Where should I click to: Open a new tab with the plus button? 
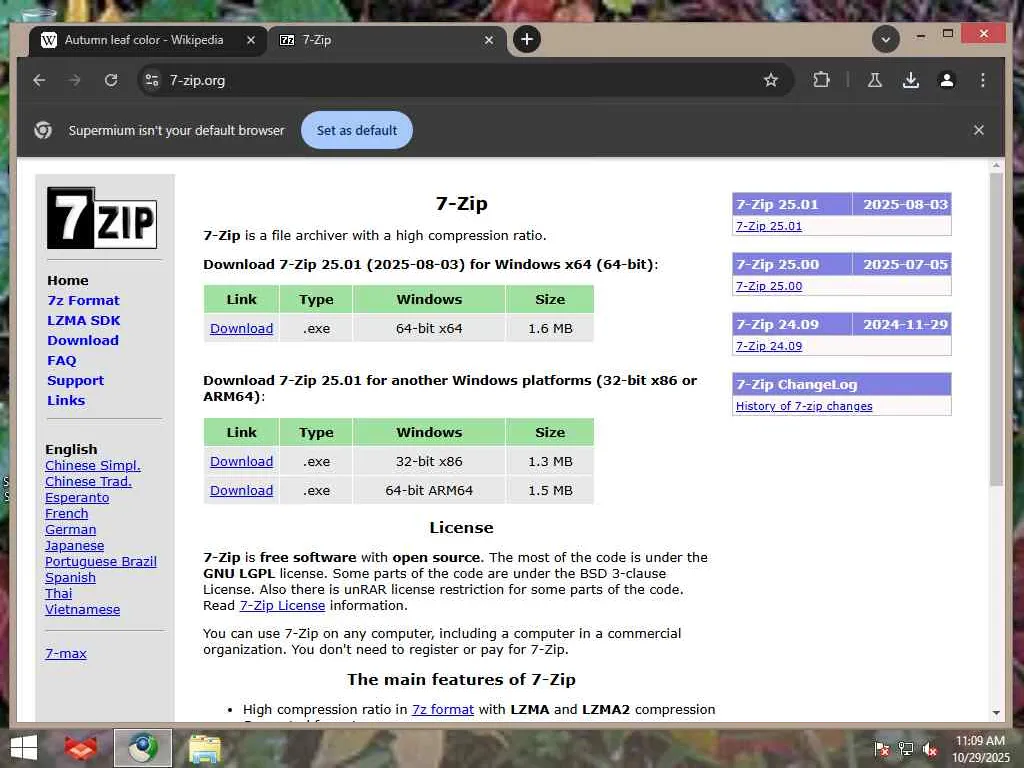pos(526,39)
